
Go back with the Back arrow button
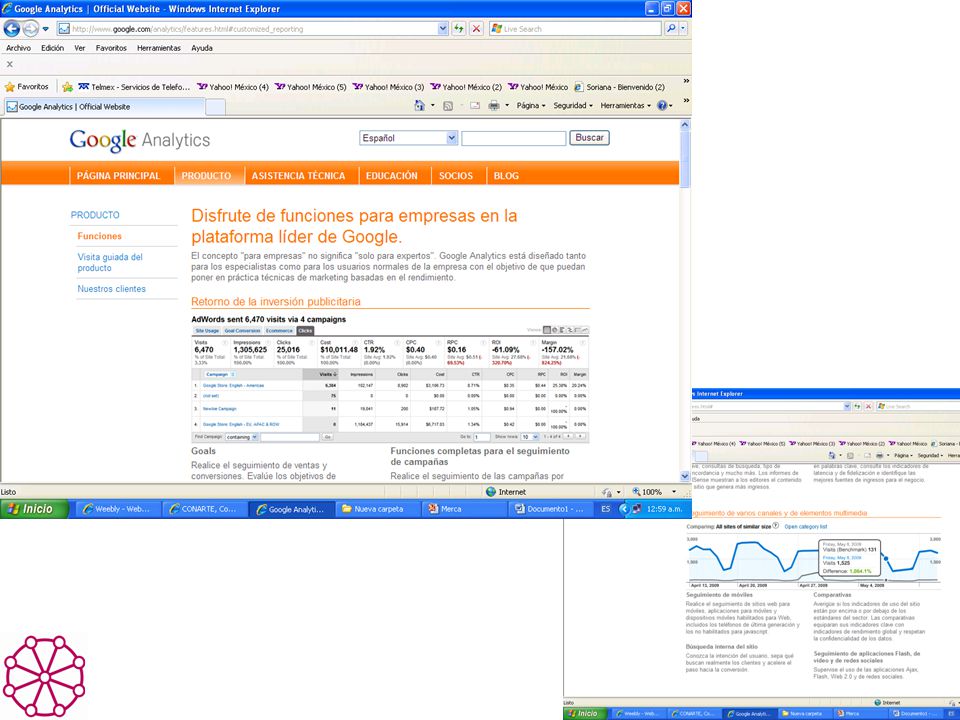[x=12, y=28]
